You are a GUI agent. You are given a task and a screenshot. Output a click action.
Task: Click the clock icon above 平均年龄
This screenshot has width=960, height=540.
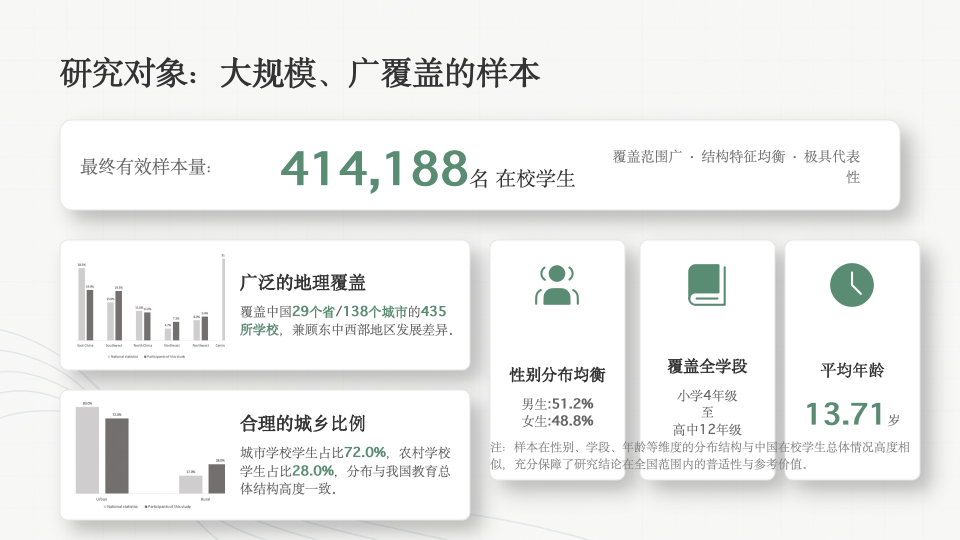tap(852, 285)
